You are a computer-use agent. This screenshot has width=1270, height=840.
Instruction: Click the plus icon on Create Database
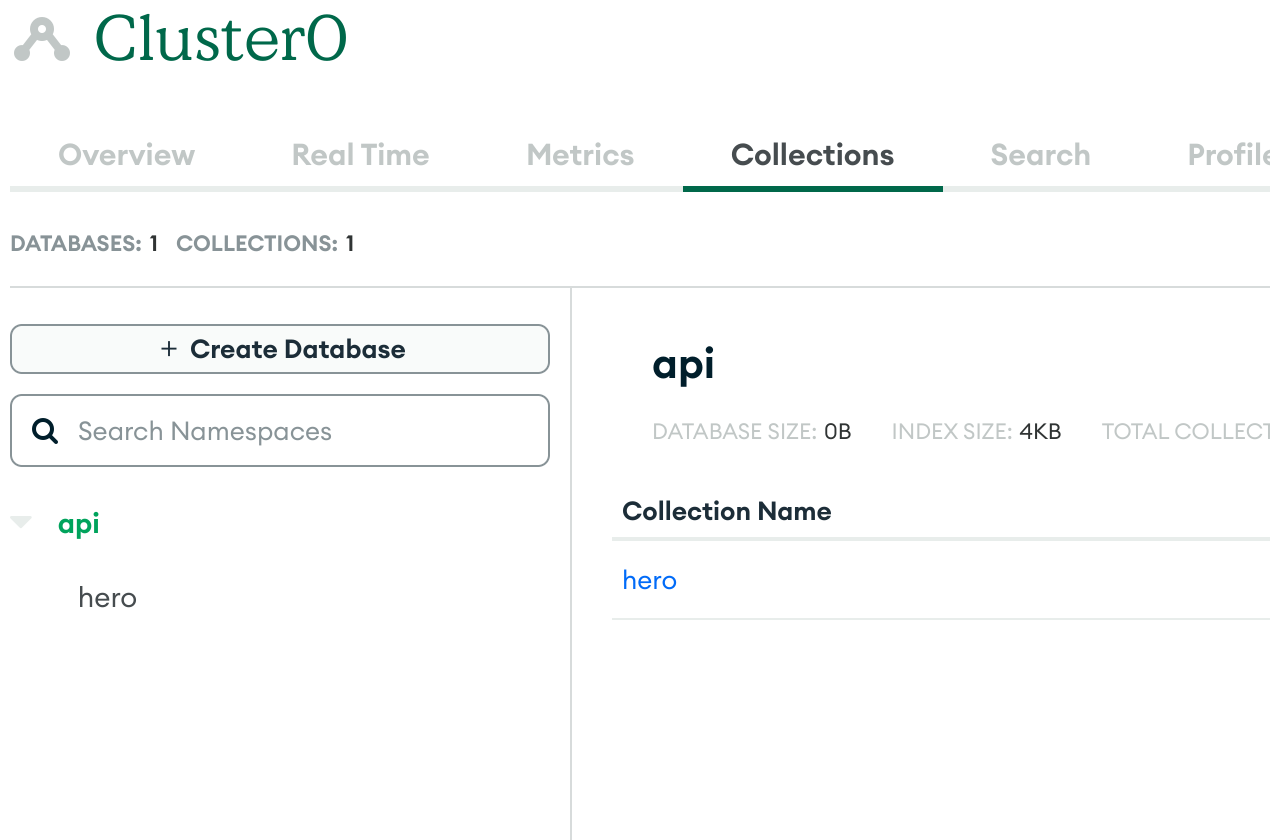pyautogui.click(x=168, y=349)
